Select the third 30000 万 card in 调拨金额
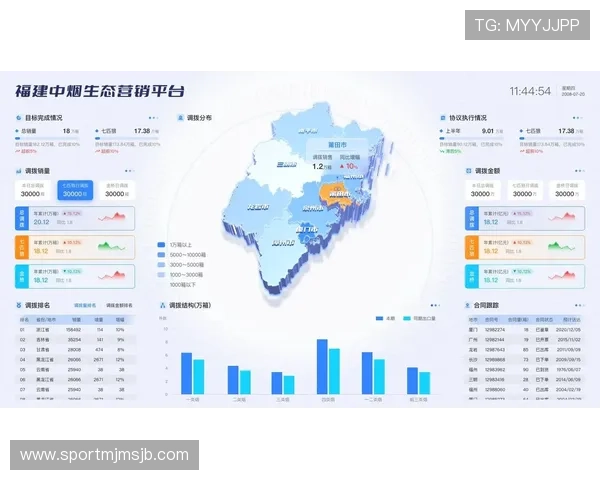The image size is (600, 480). 567,190
